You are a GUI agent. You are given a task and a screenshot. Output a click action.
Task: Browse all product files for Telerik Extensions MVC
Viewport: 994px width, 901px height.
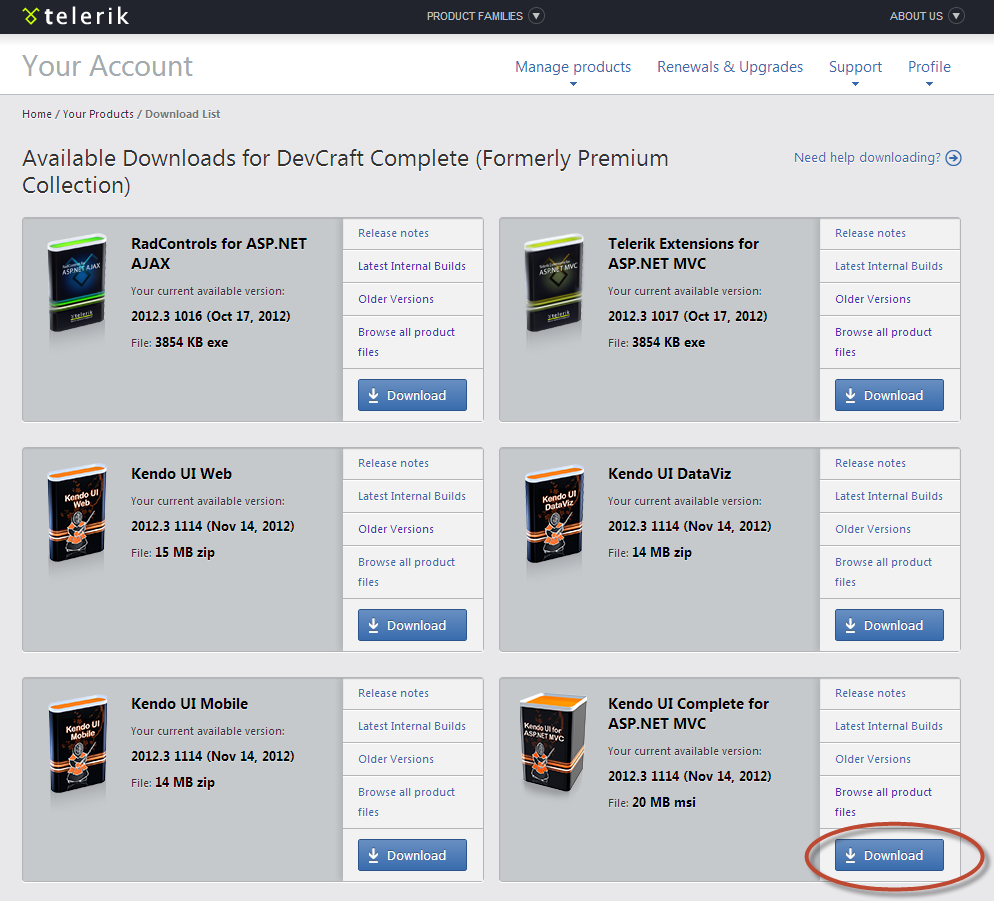point(883,342)
